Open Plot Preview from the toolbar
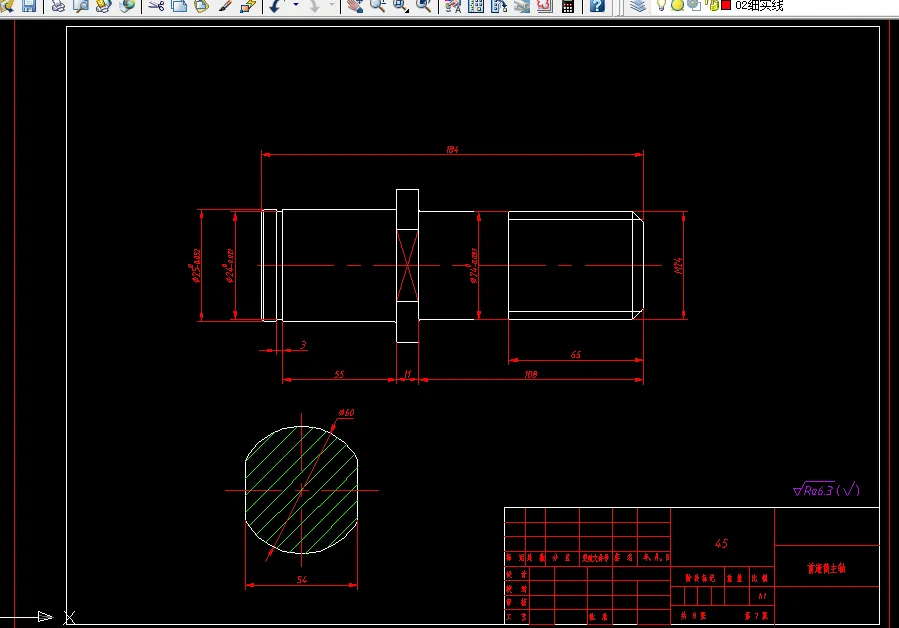This screenshot has width=899, height=628. (81, 6)
